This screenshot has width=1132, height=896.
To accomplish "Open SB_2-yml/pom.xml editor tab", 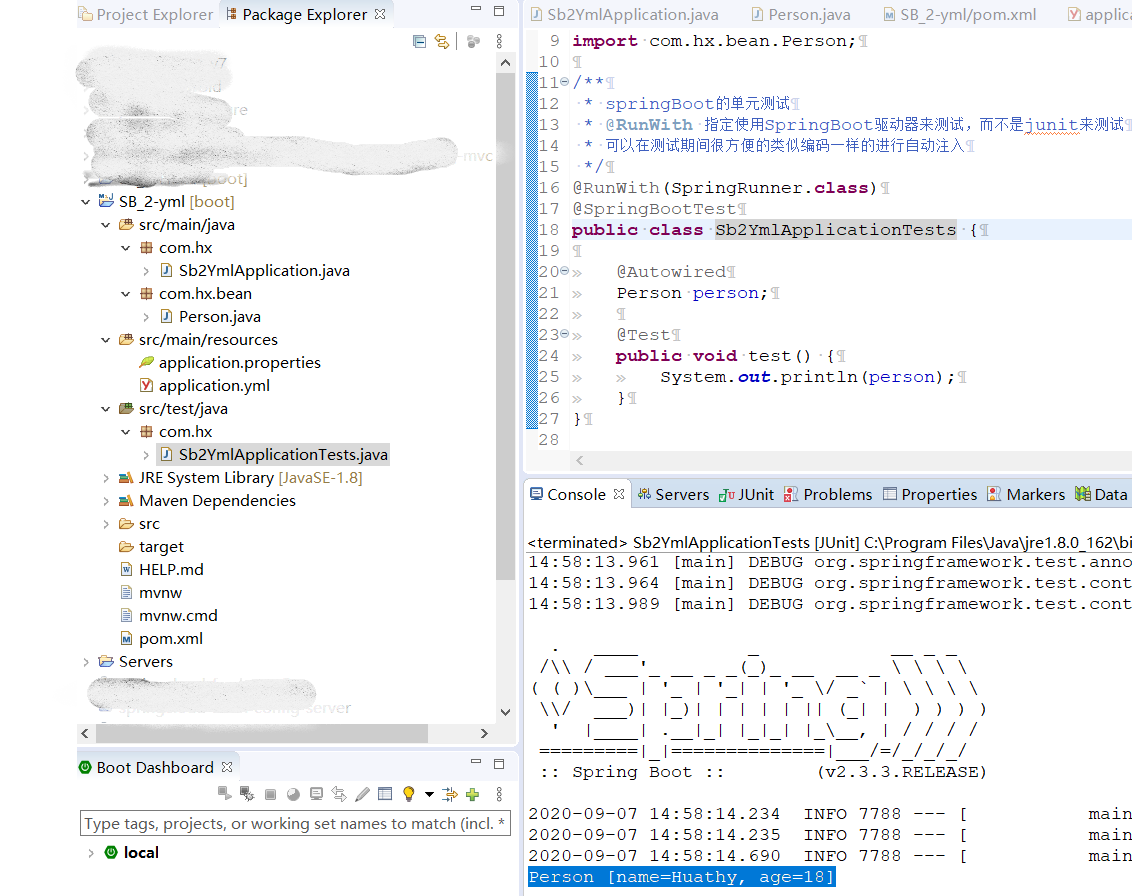I will click(959, 14).
